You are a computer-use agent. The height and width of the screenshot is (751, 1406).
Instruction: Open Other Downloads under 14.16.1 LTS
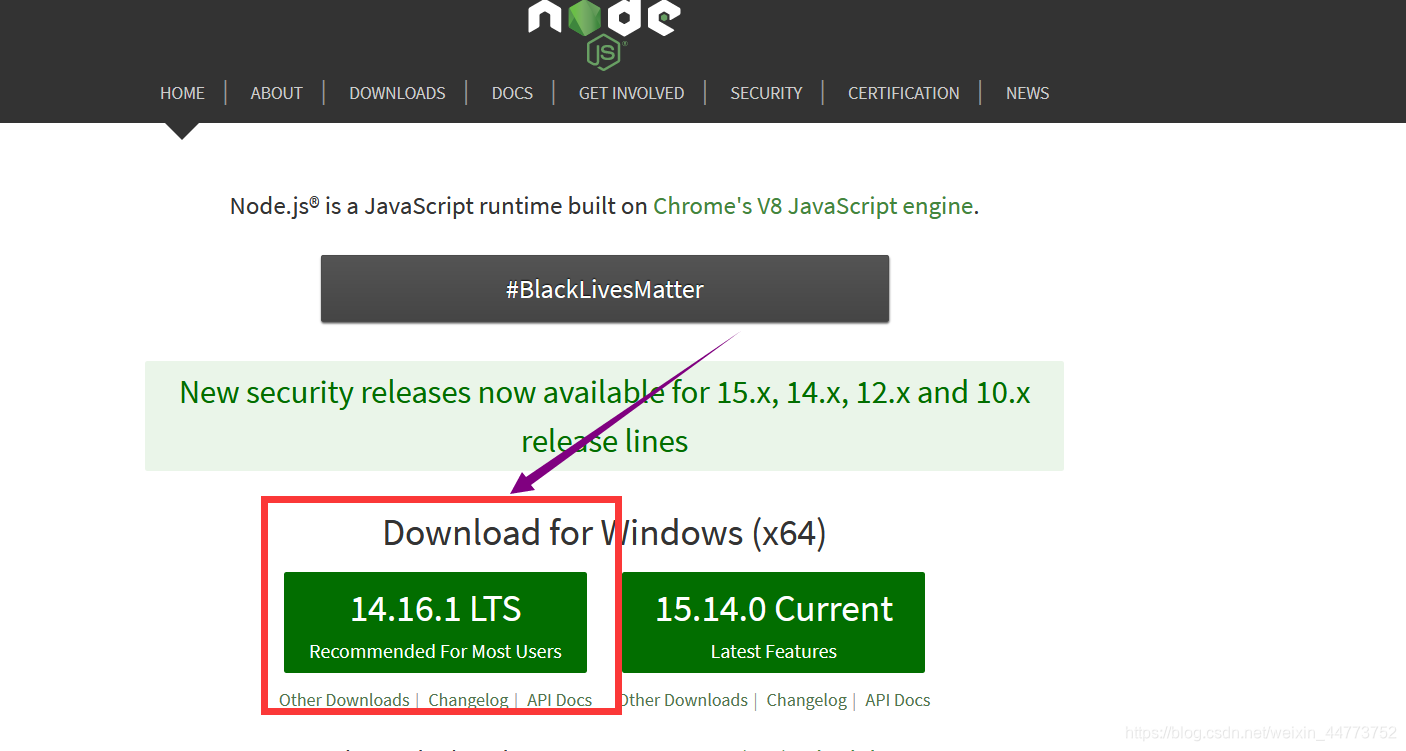point(344,700)
